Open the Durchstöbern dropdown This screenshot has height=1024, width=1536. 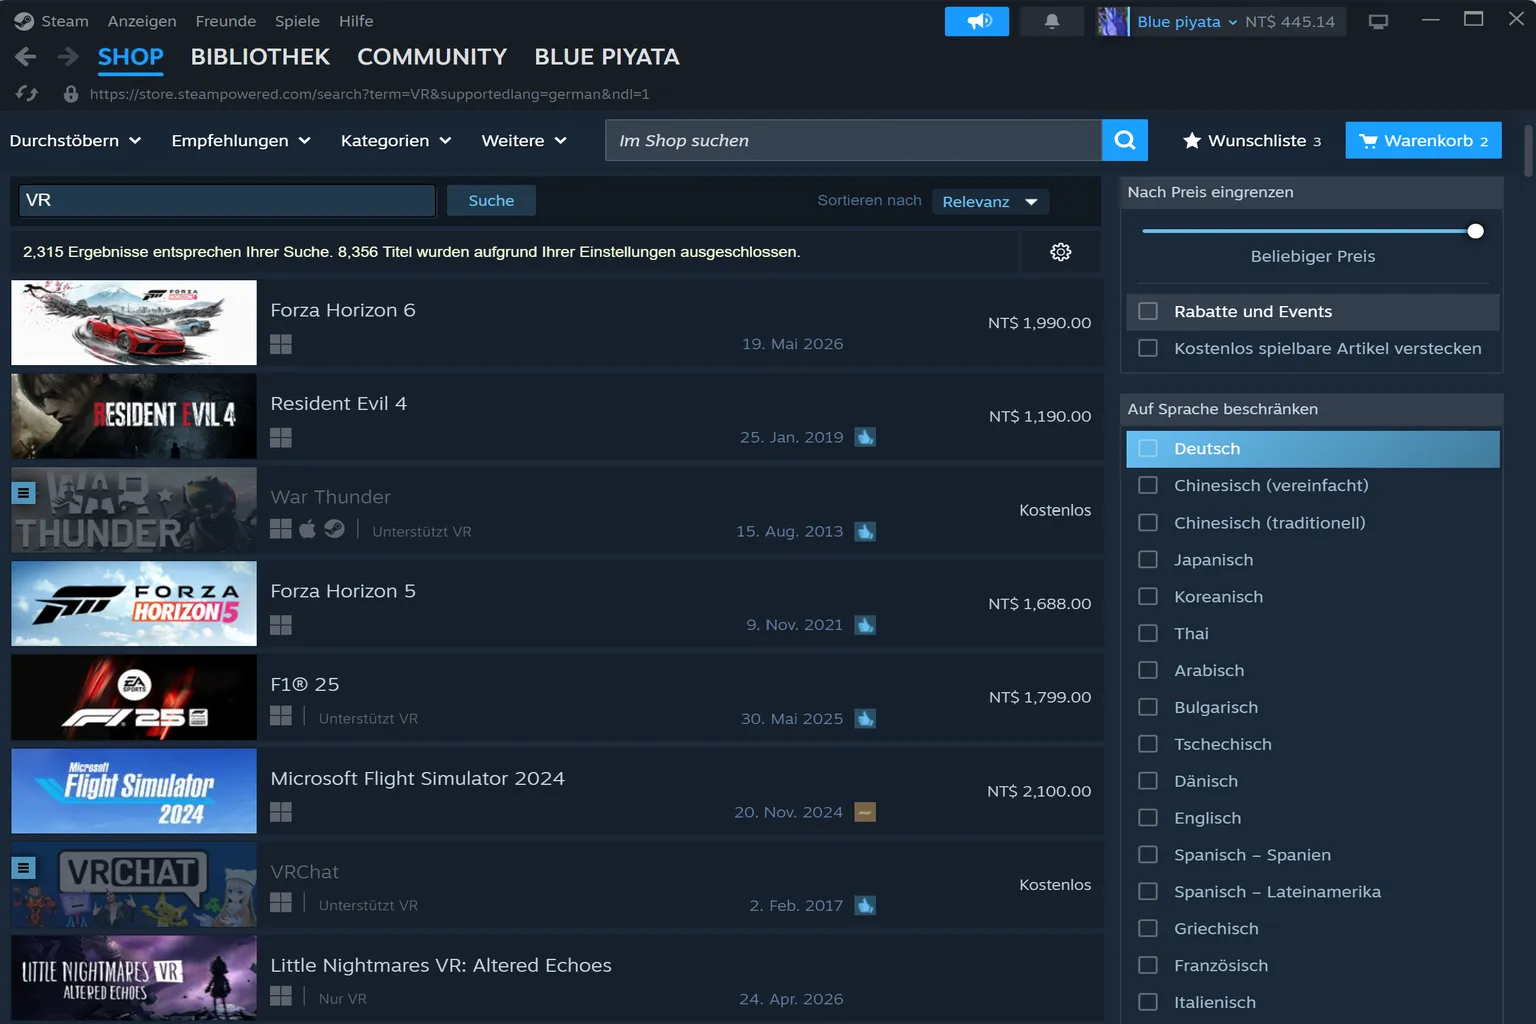pos(76,141)
